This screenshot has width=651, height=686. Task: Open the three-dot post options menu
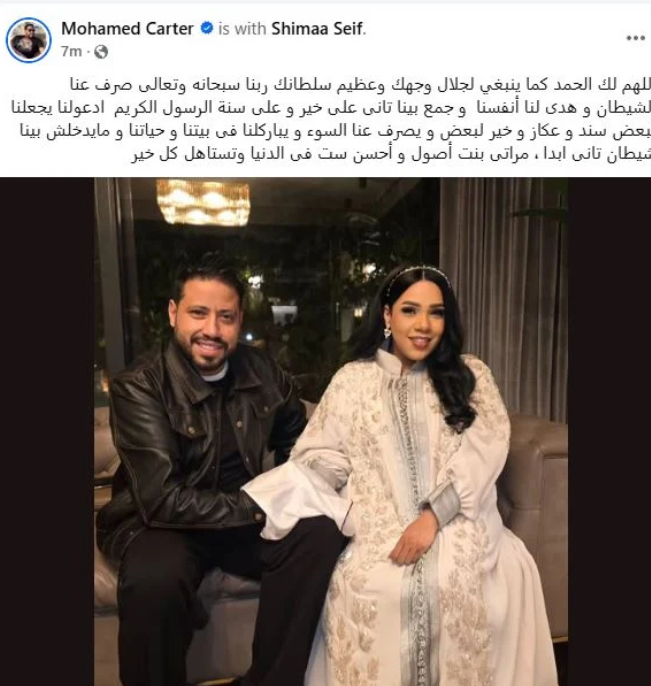tap(635, 38)
